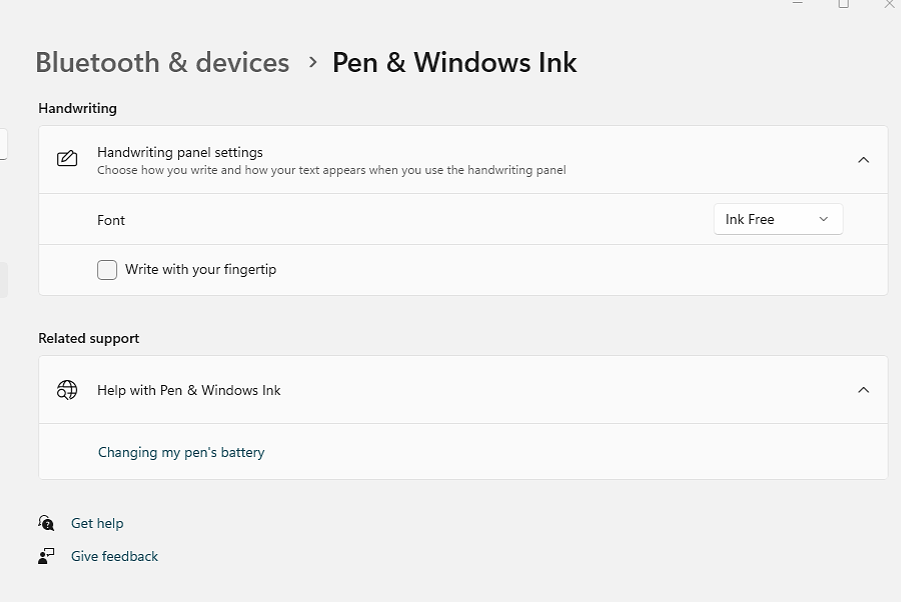The width and height of the screenshot is (901, 602).
Task: Enable Write with your fingertip
Action: point(106,269)
